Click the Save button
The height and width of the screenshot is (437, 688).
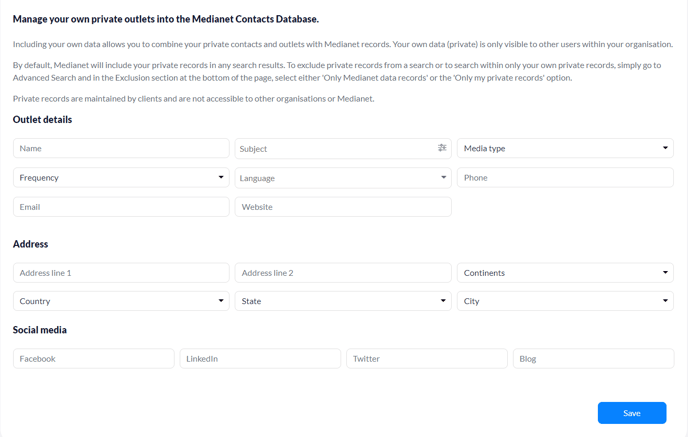tap(632, 413)
